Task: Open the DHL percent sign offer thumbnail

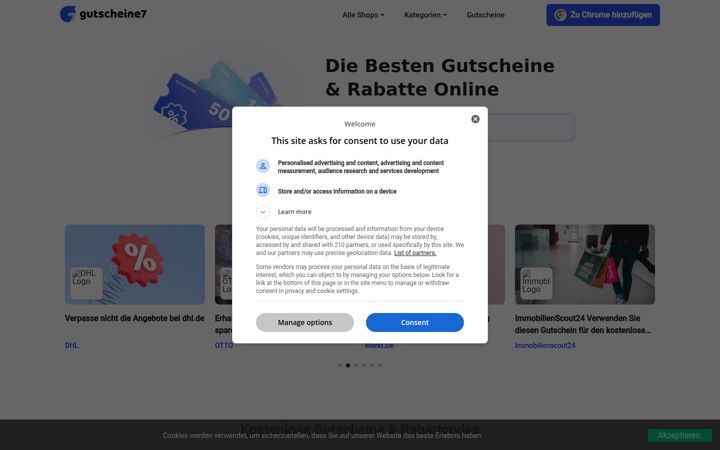Action: 135,264
